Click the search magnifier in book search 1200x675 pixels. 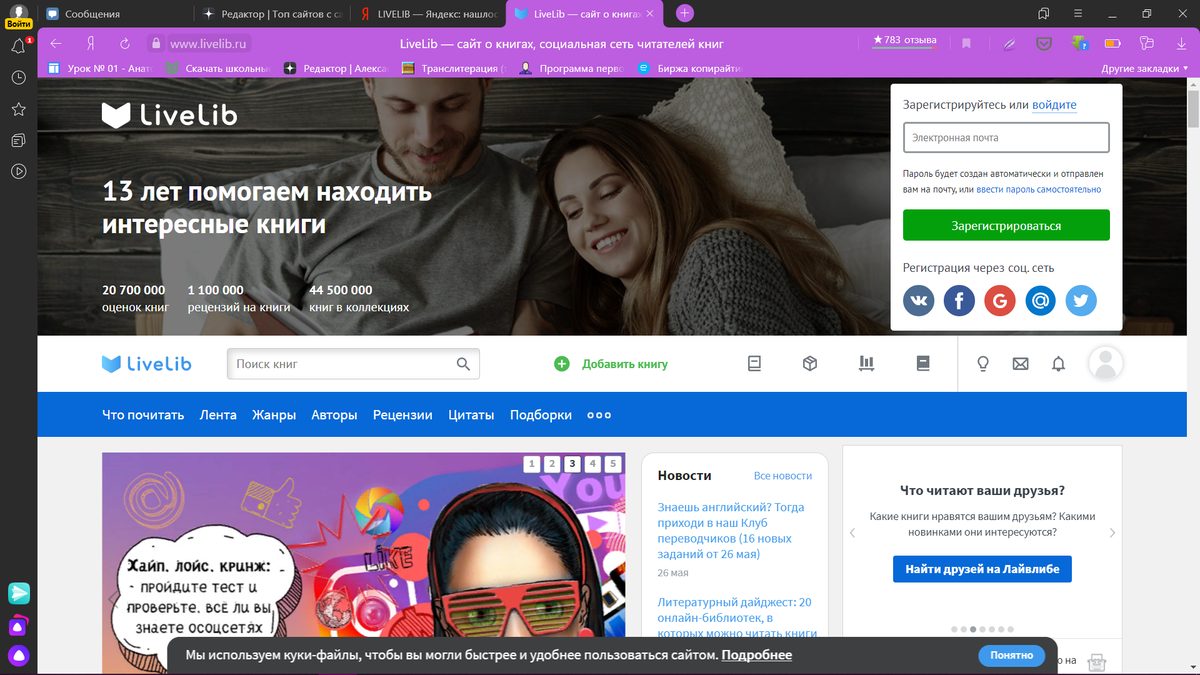tap(463, 364)
